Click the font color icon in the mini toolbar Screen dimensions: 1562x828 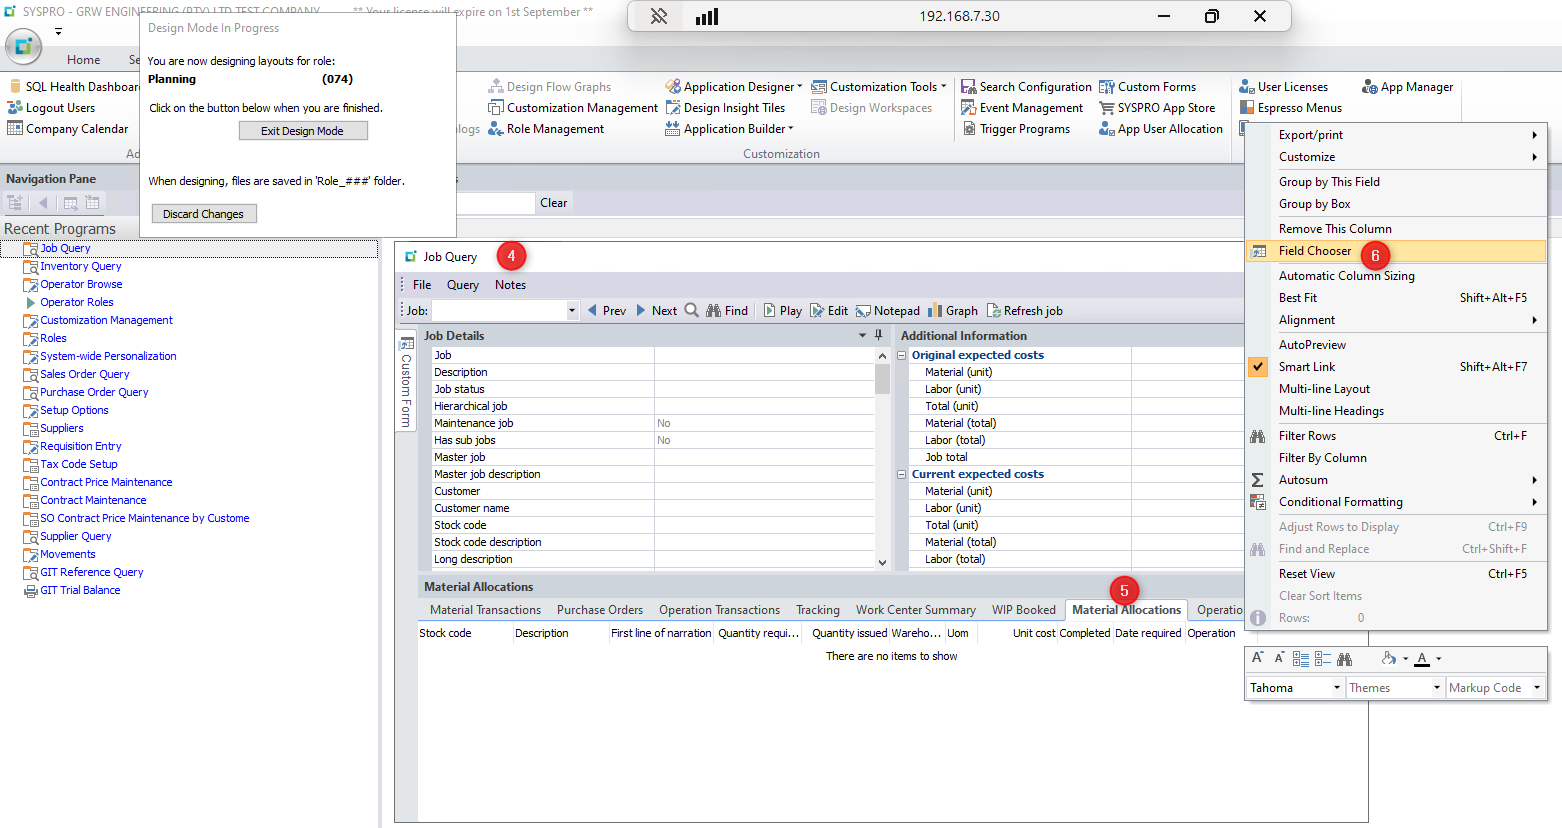tap(1422, 659)
